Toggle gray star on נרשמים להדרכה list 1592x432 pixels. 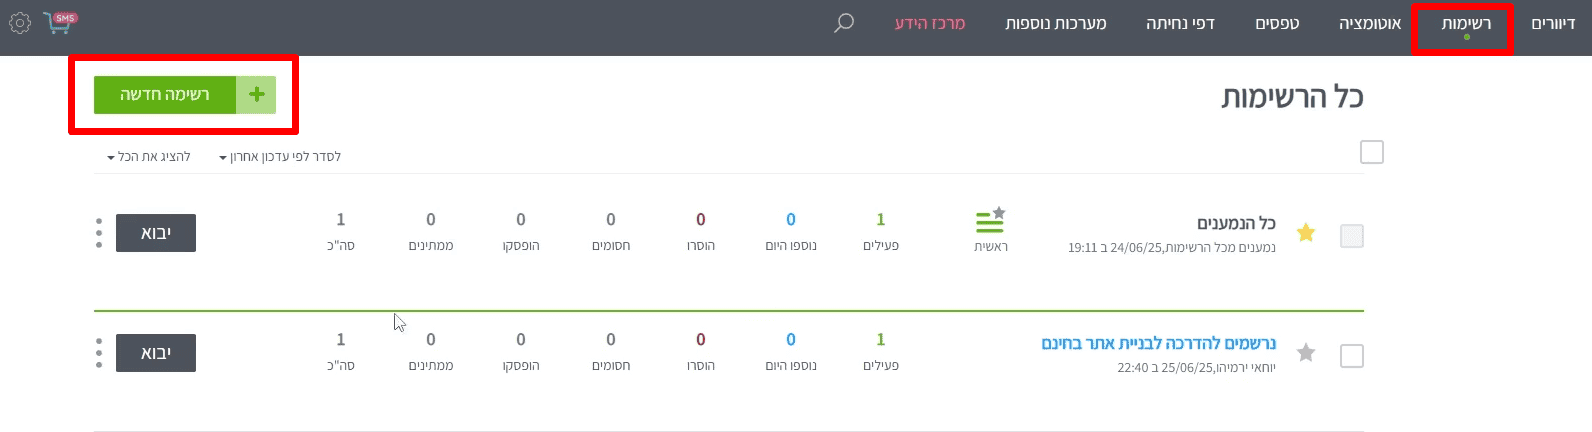pyautogui.click(x=1305, y=352)
